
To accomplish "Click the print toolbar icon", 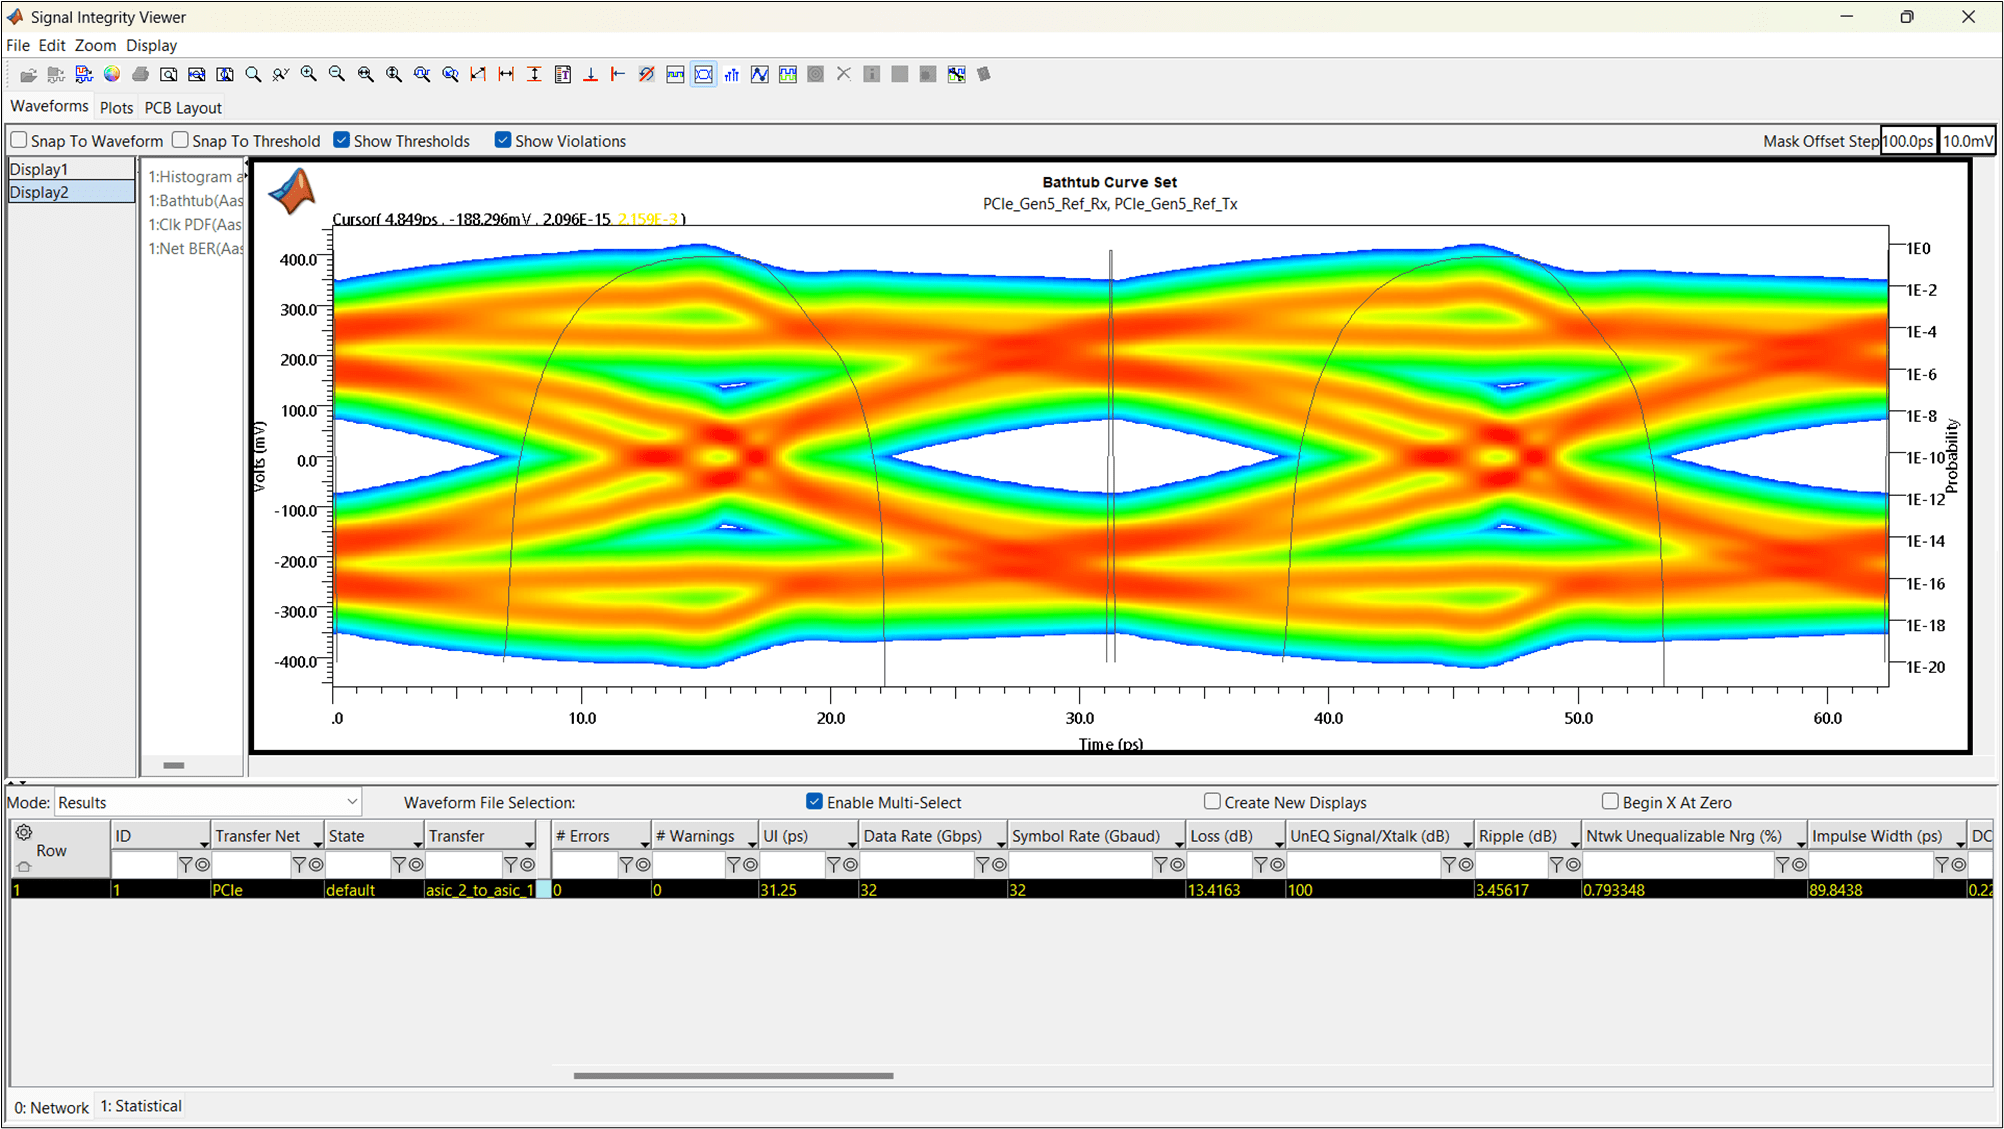I will click(140, 75).
